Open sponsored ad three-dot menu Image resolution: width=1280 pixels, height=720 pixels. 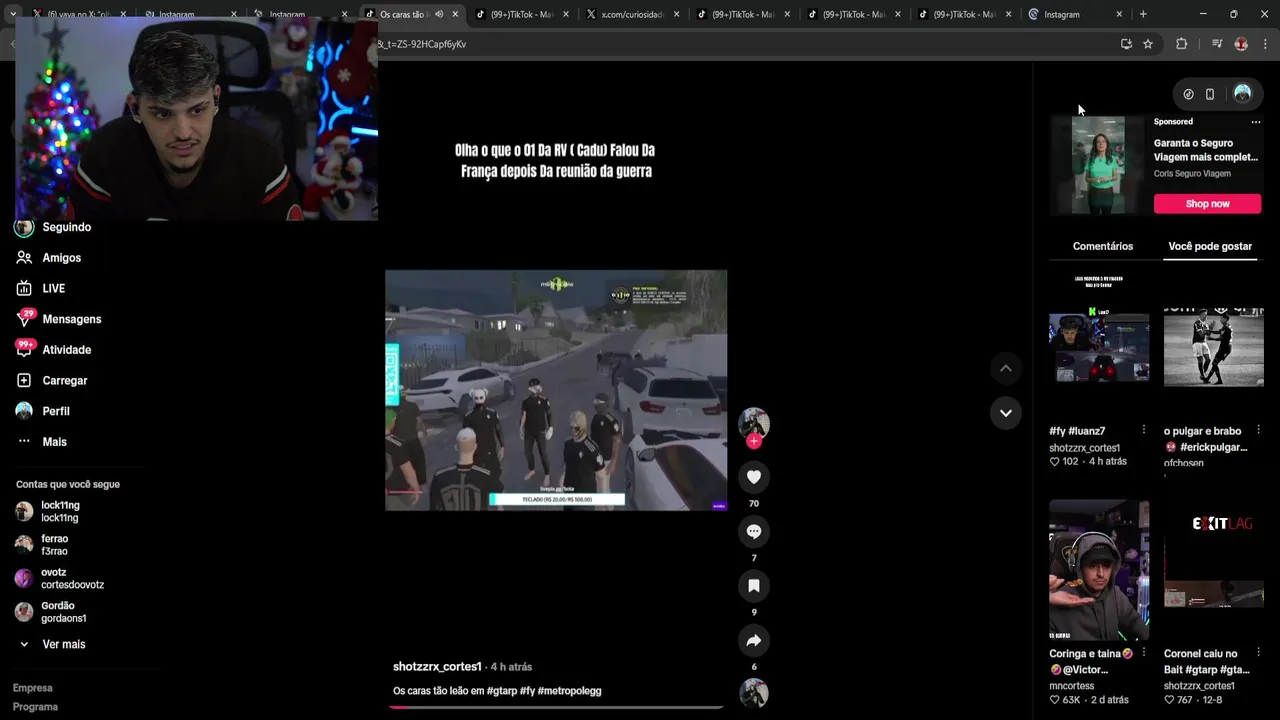(x=1256, y=122)
